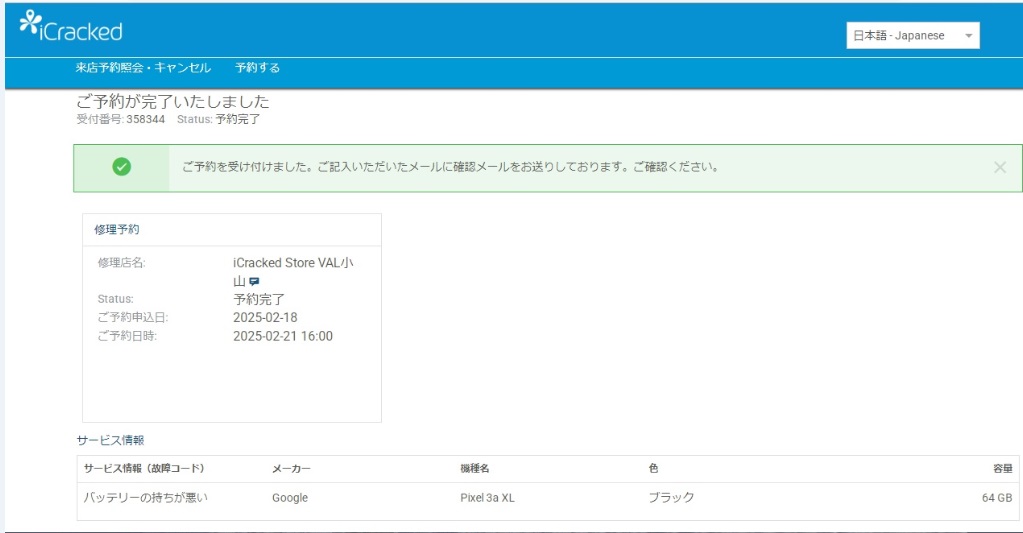
Task: Click the 修理店名 label
Action: [121, 263]
